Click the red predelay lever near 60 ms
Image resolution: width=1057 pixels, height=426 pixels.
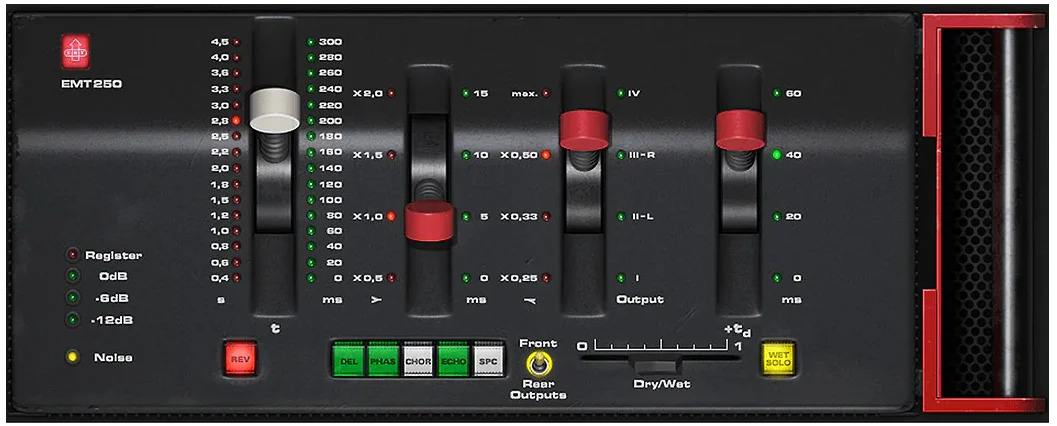[x=740, y=130]
